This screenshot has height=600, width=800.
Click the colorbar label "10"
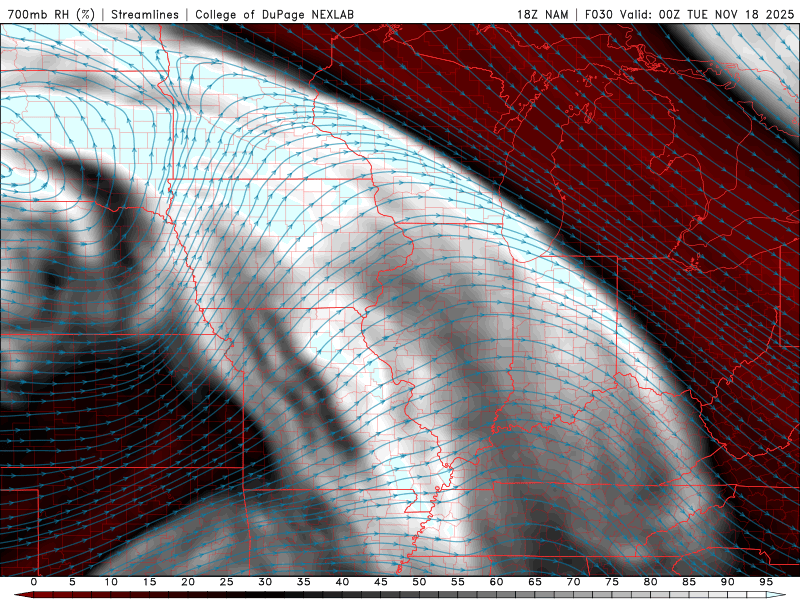click(x=111, y=582)
